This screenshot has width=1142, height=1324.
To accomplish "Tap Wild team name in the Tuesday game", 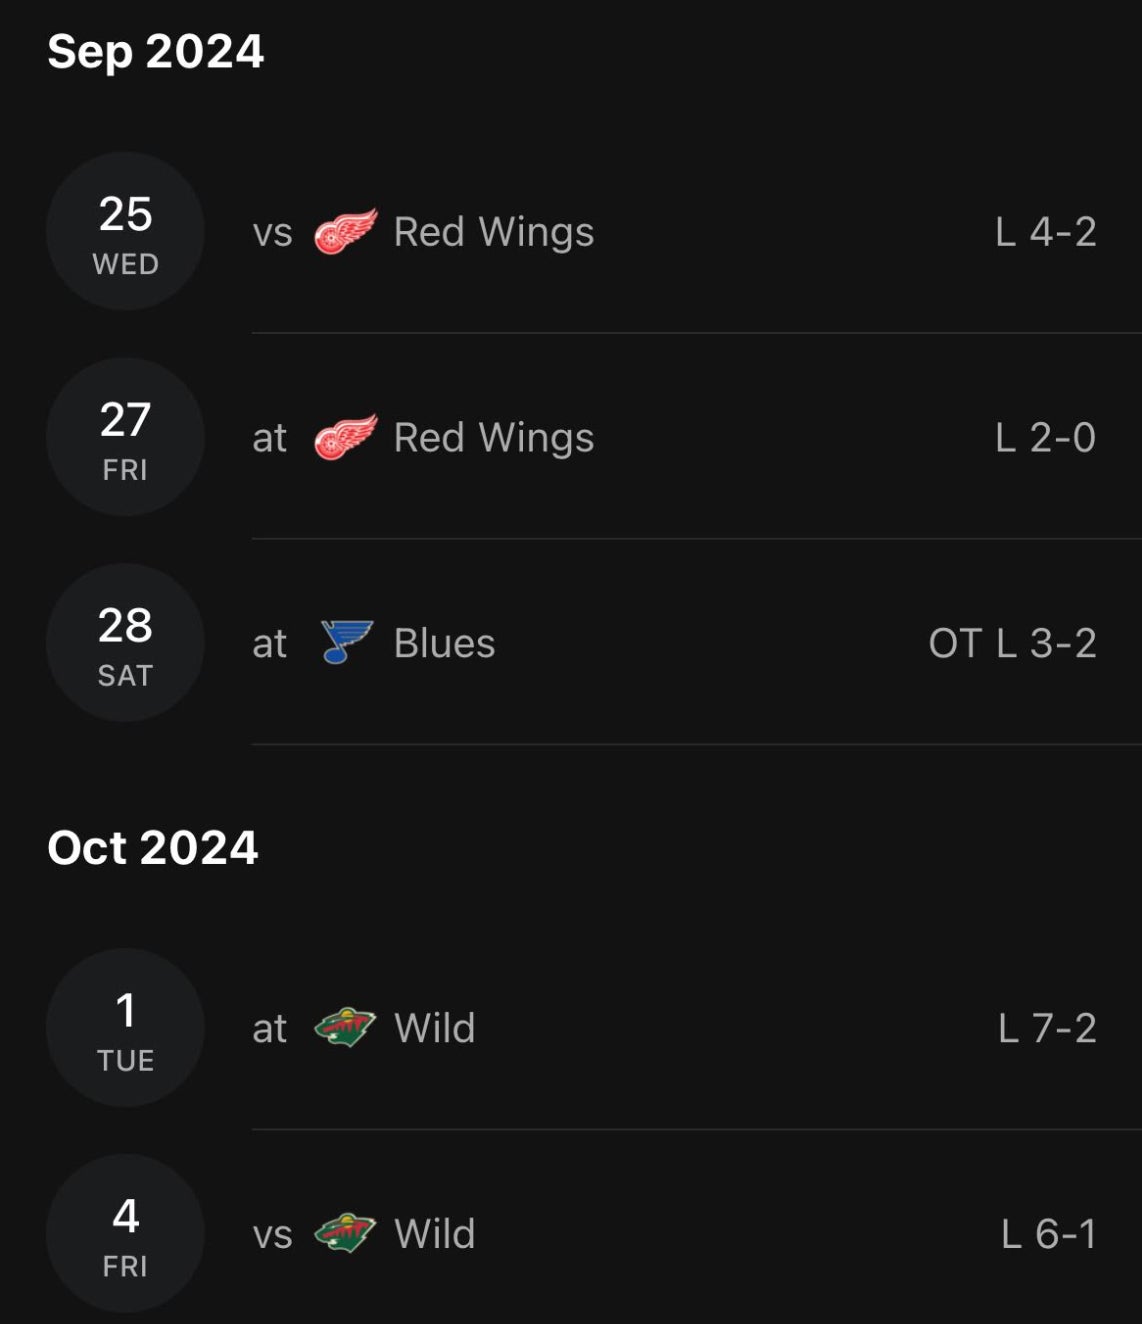I will pyautogui.click(x=434, y=1028).
